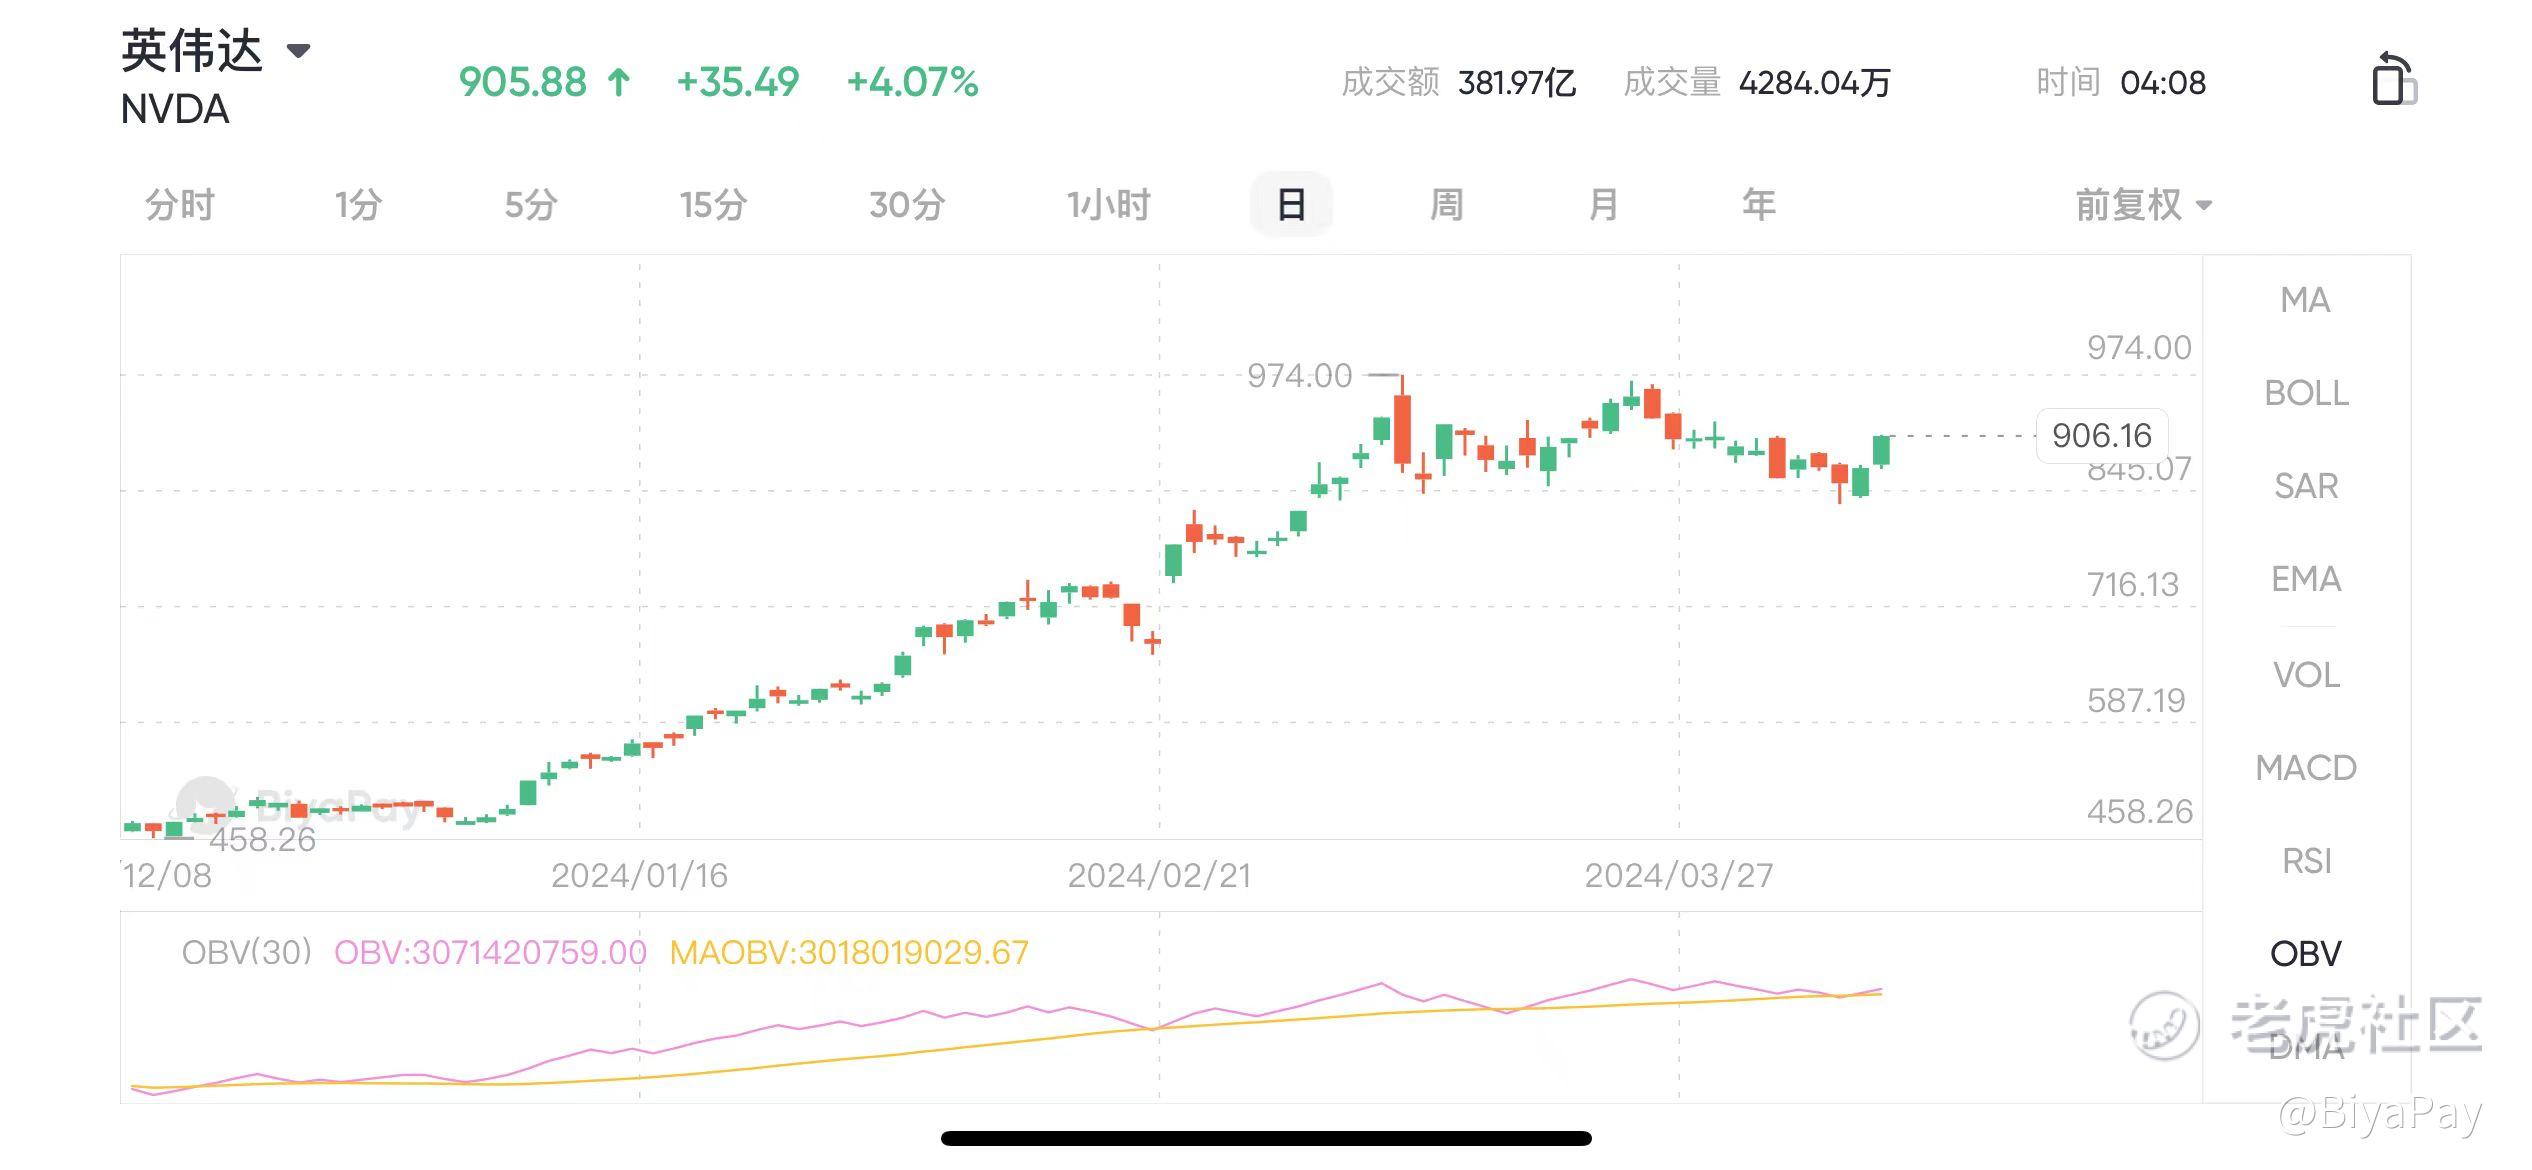Choose the 日 daily chart tab
The image size is (2532, 1170).
[x=1291, y=205]
